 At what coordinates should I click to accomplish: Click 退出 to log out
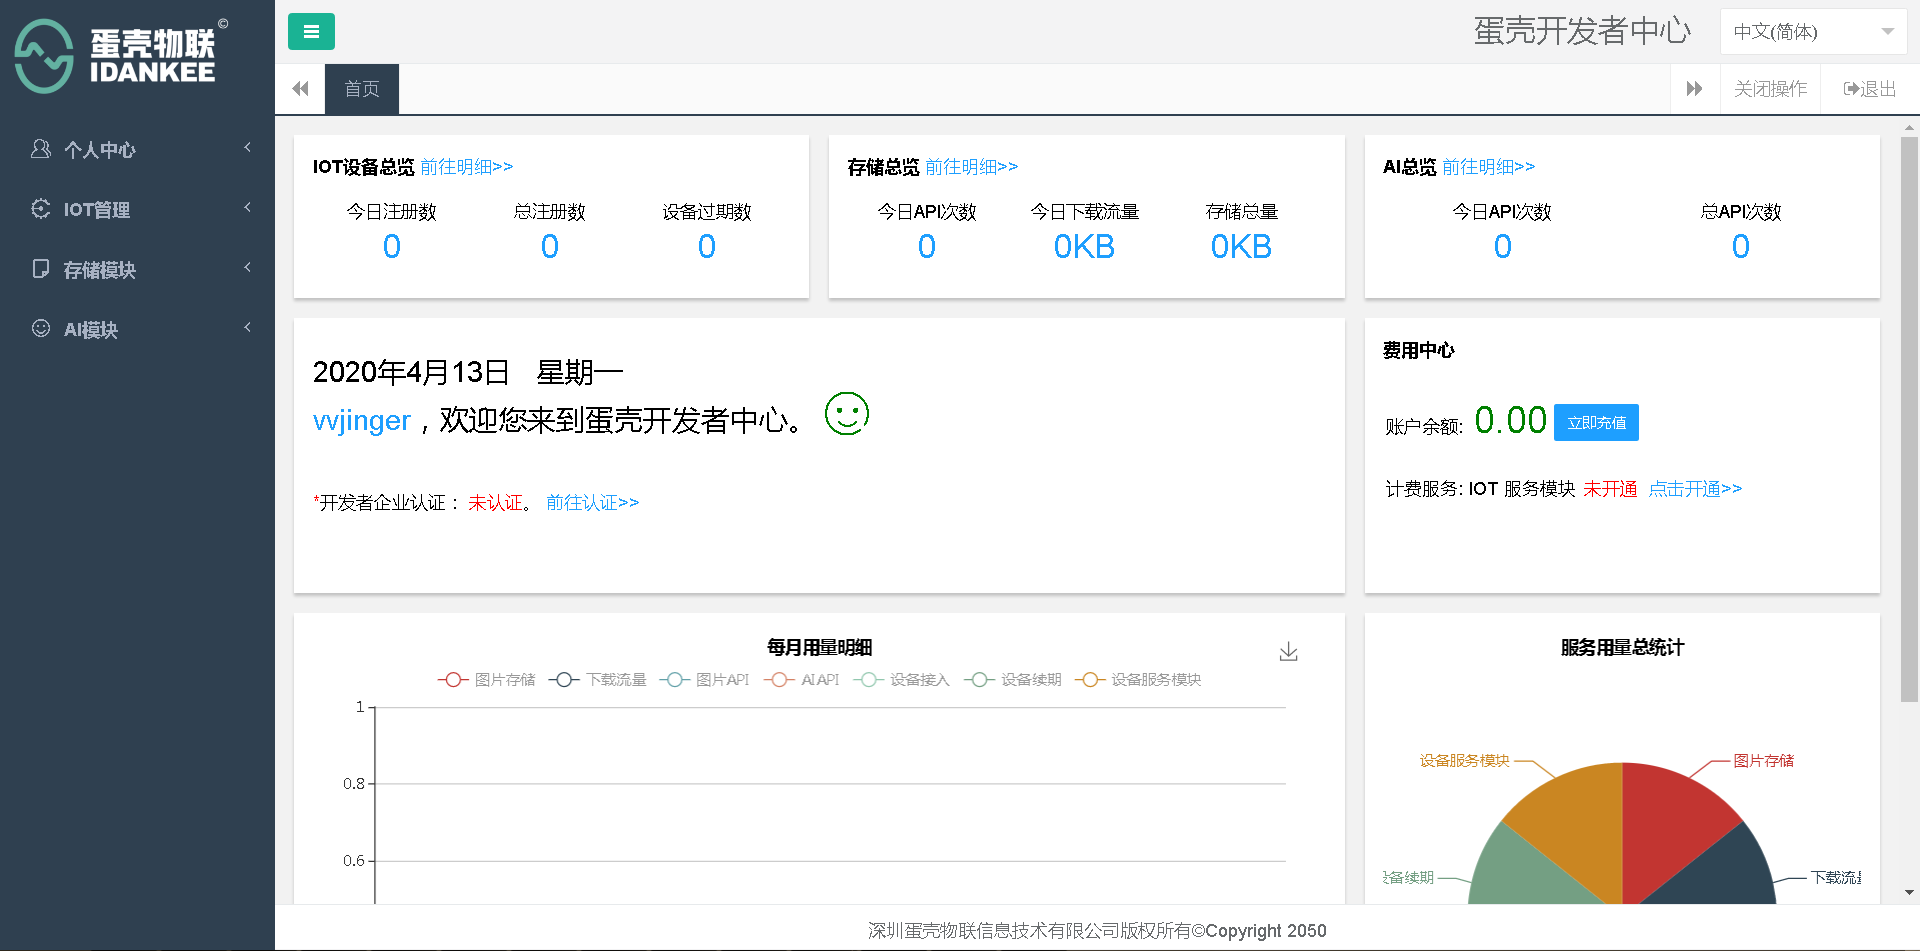(1869, 89)
